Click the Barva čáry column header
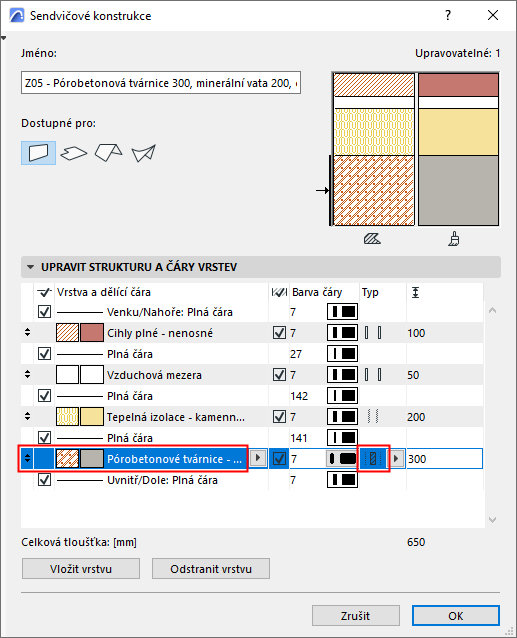The image size is (517, 638). [x=317, y=292]
